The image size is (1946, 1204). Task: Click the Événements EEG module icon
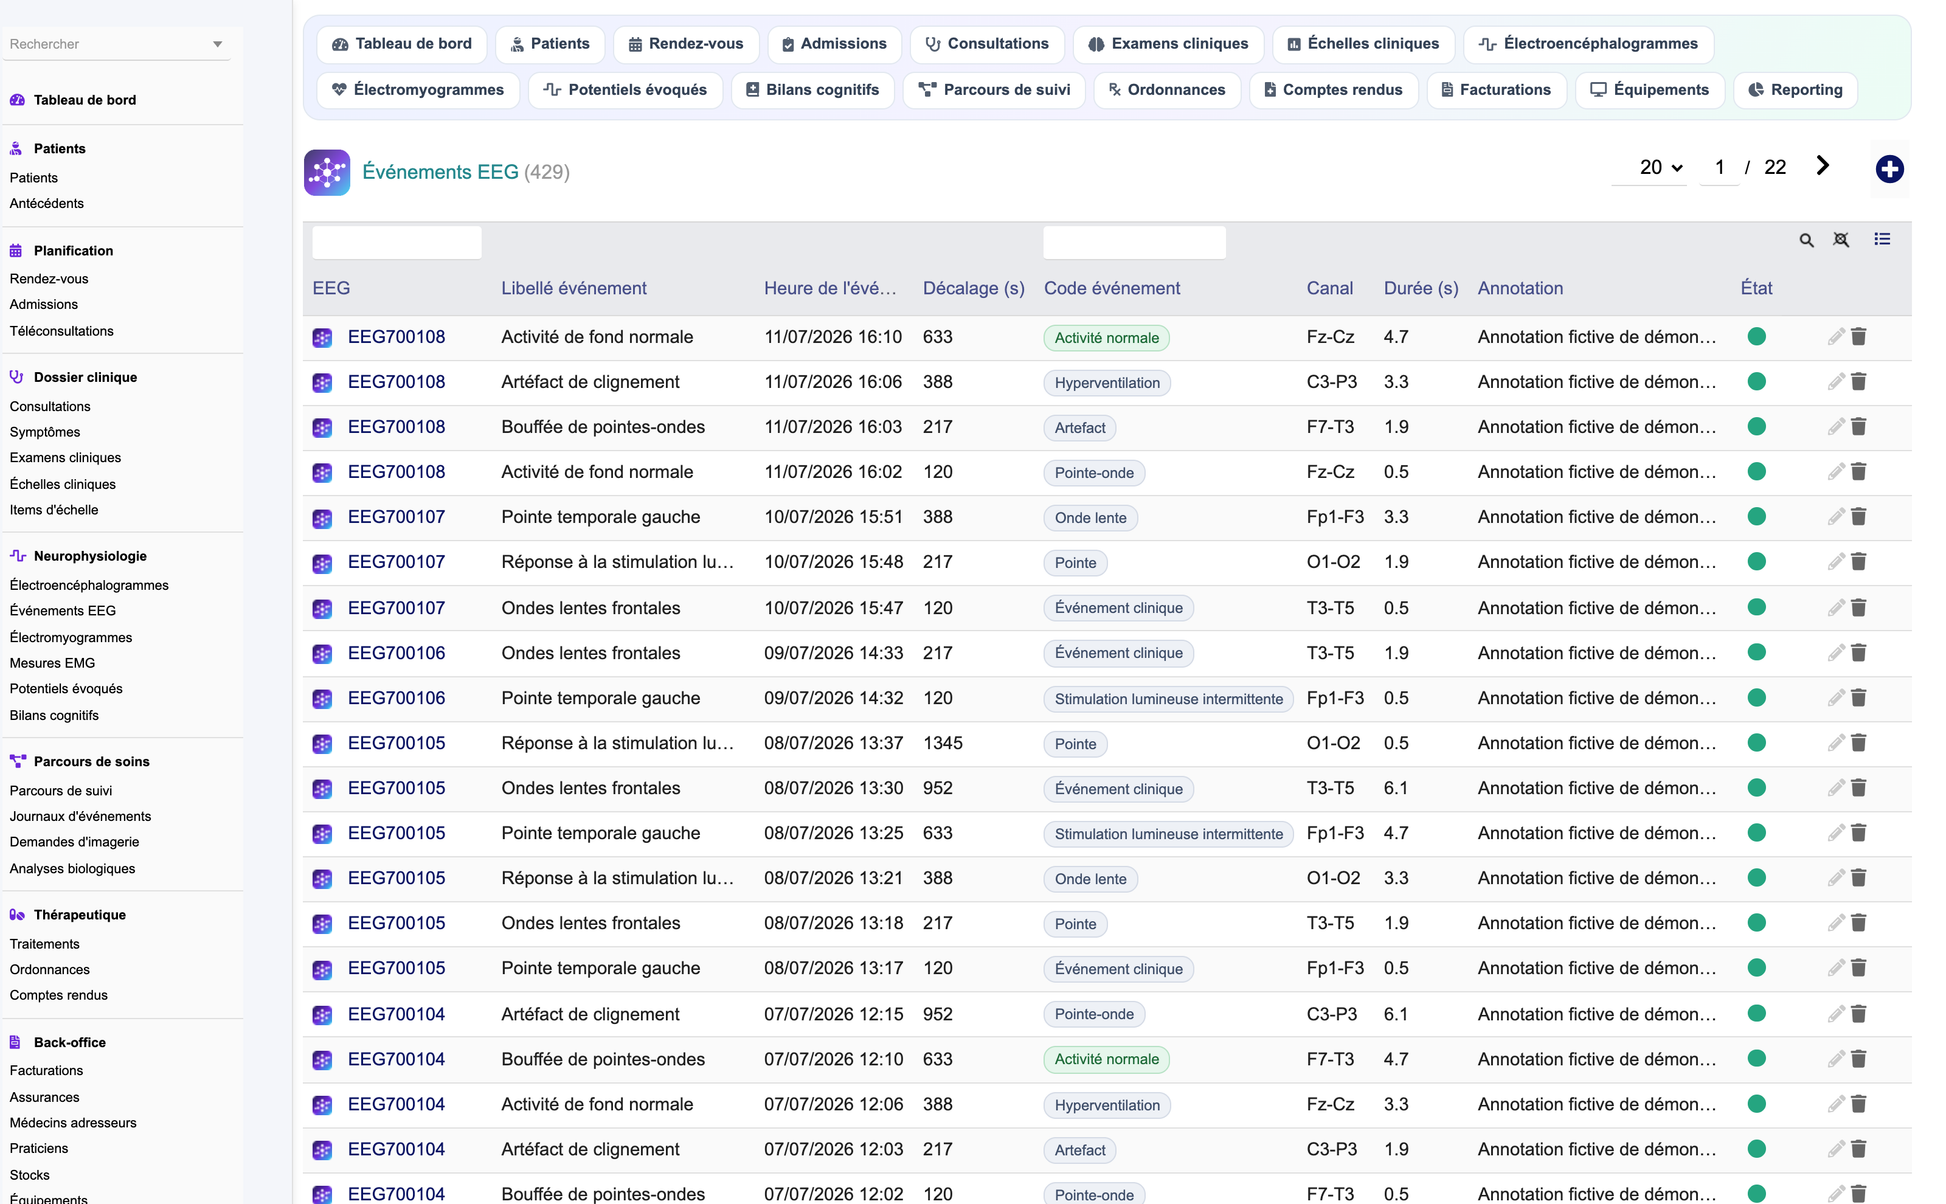pyautogui.click(x=327, y=172)
